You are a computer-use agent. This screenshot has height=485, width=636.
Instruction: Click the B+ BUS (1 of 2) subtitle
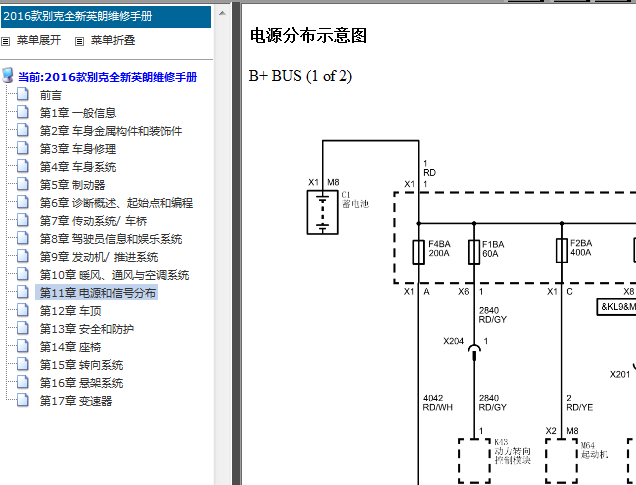point(300,76)
